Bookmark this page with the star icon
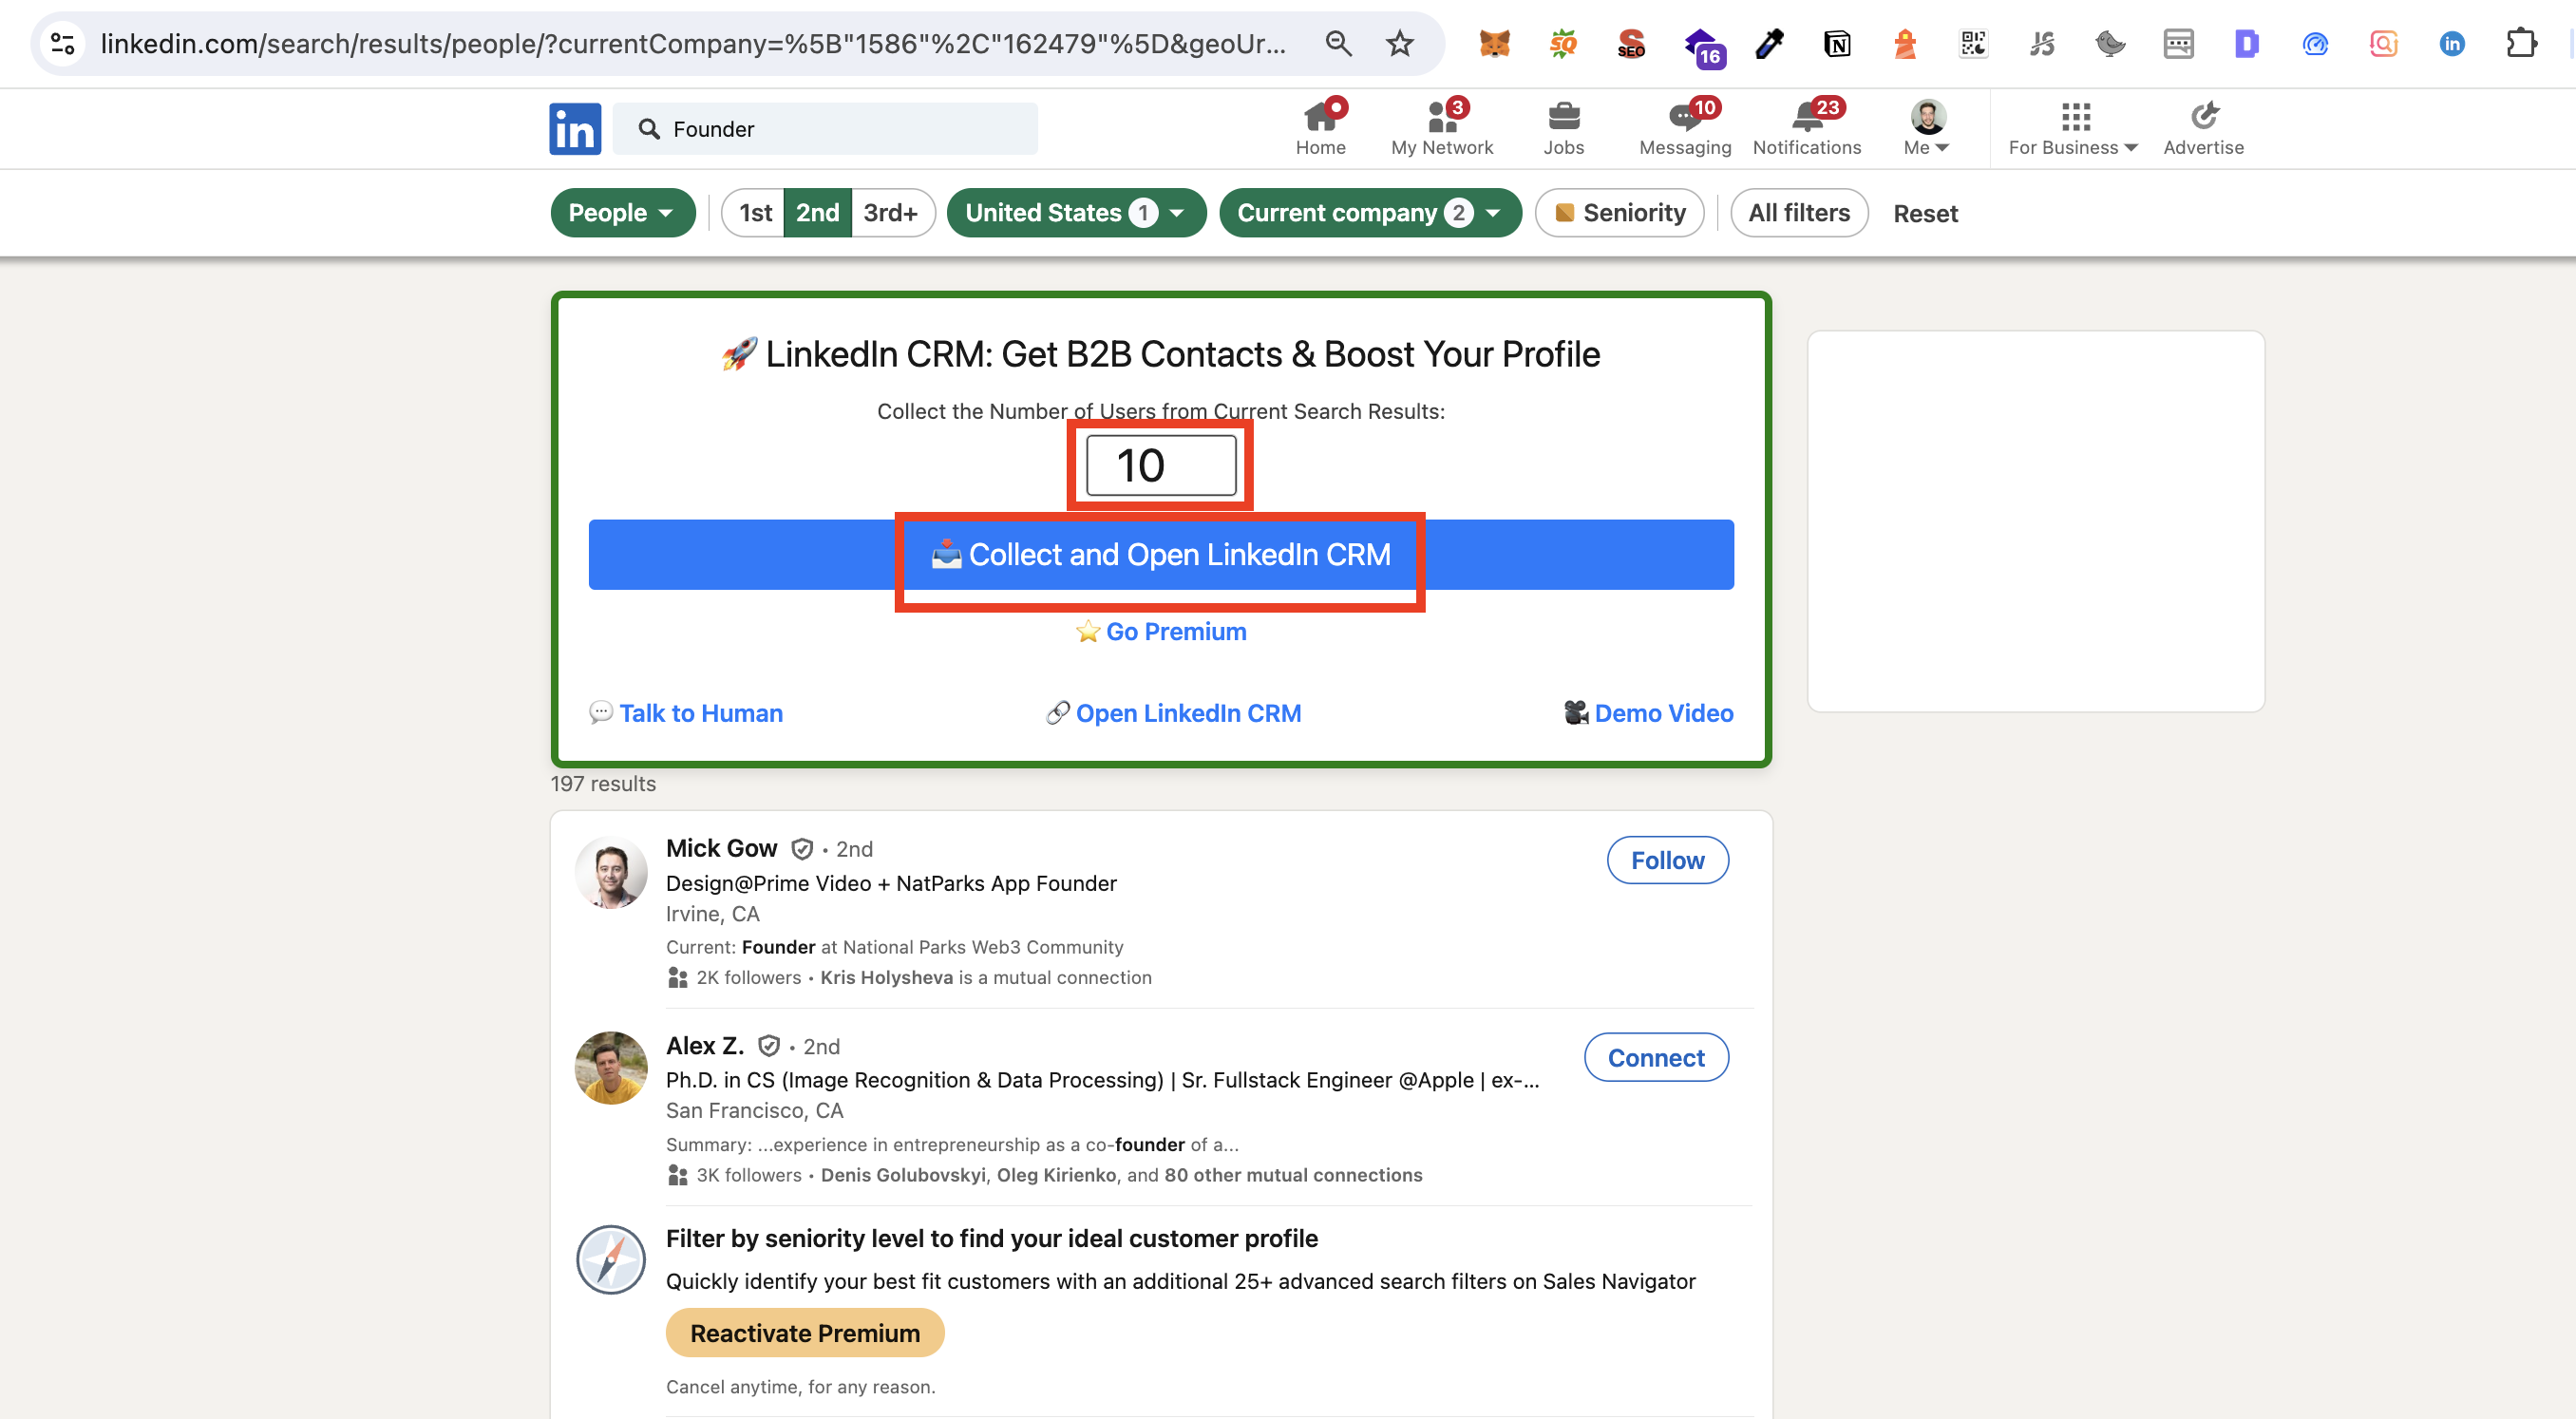This screenshot has width=2576, height=1419. click(1400, 43)
